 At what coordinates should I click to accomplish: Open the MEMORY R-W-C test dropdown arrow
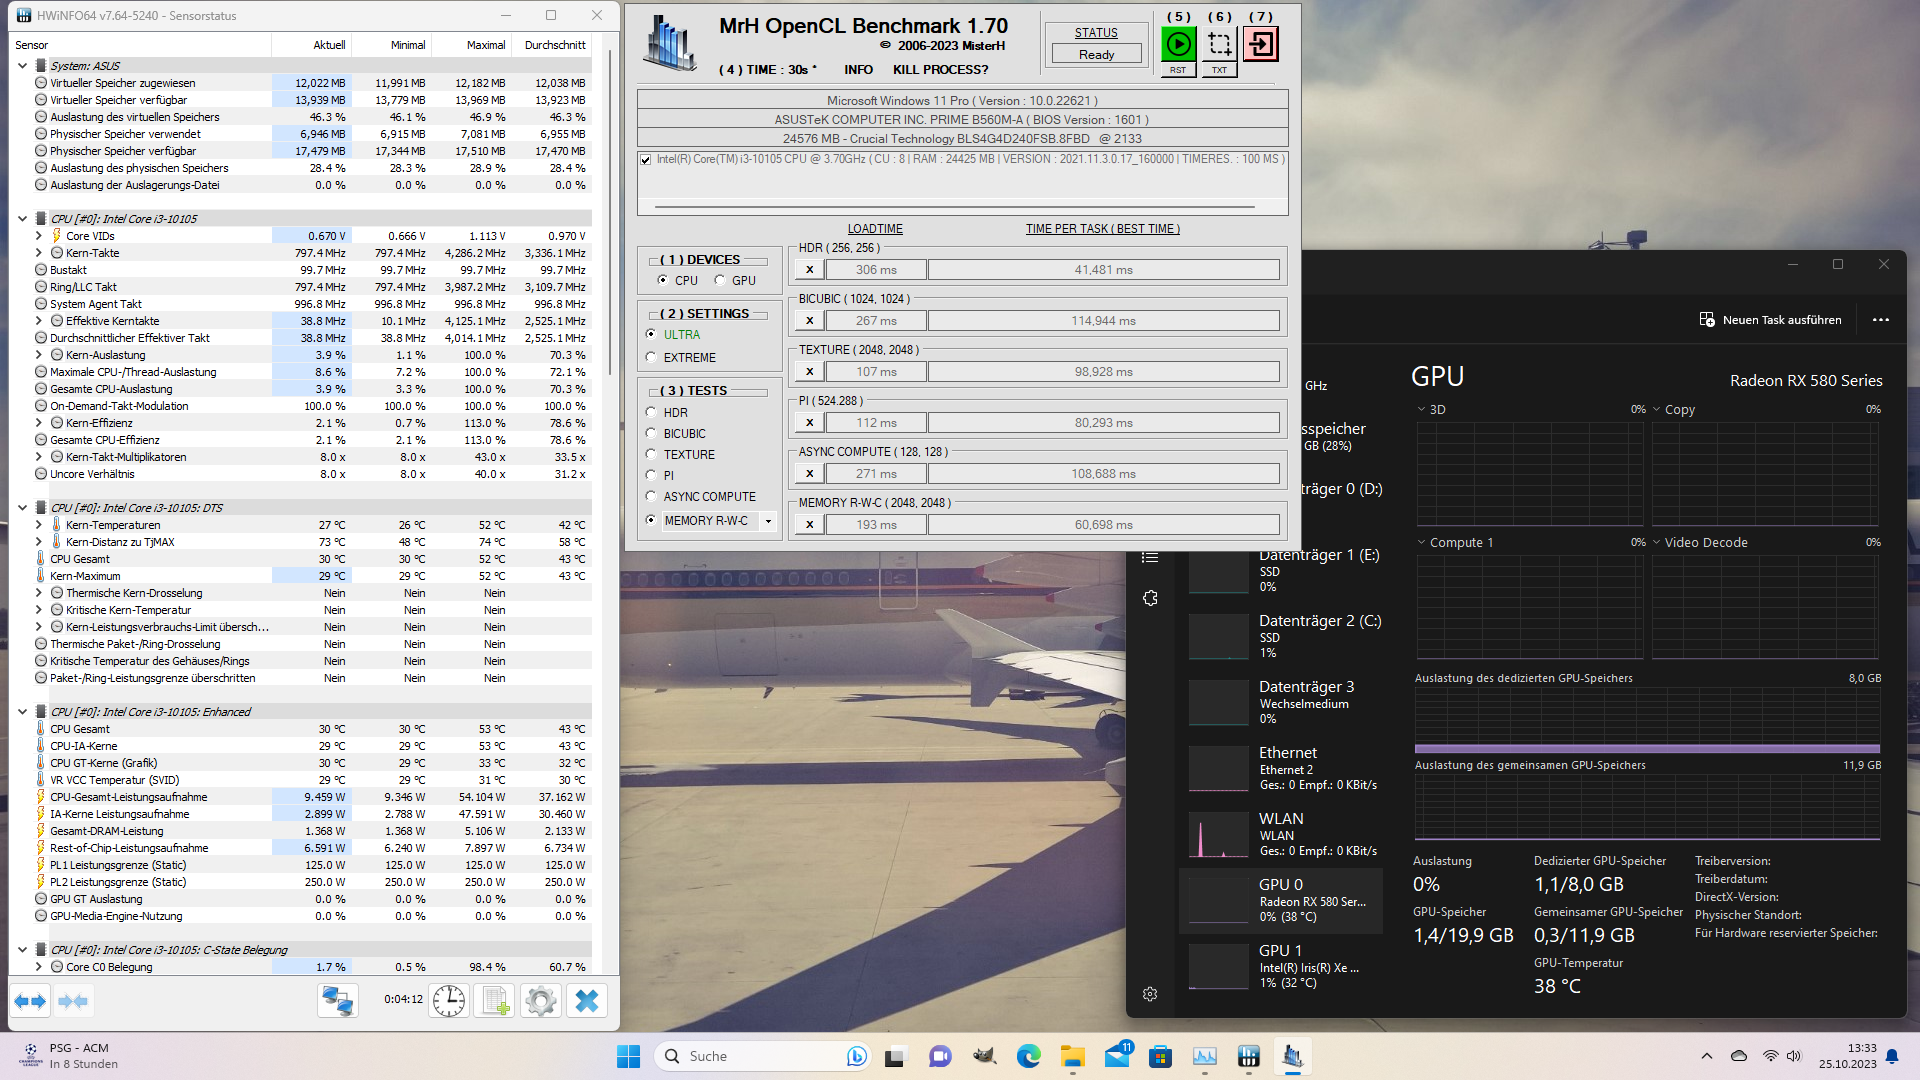click(x=768, y=521)
